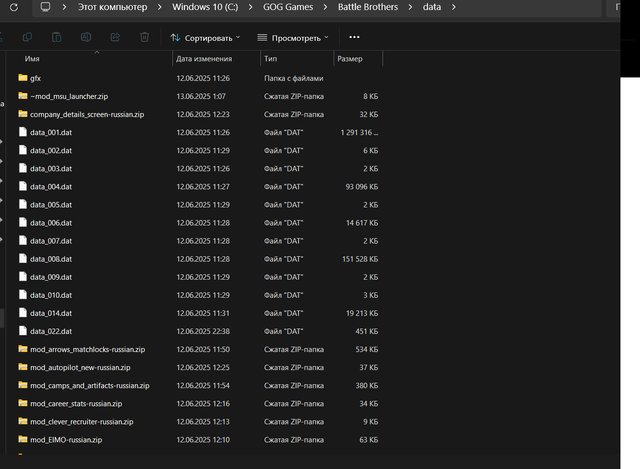This screenshot has height=469, width=640.
Task: Select the gfx folder icon
Action: [23, 78]
